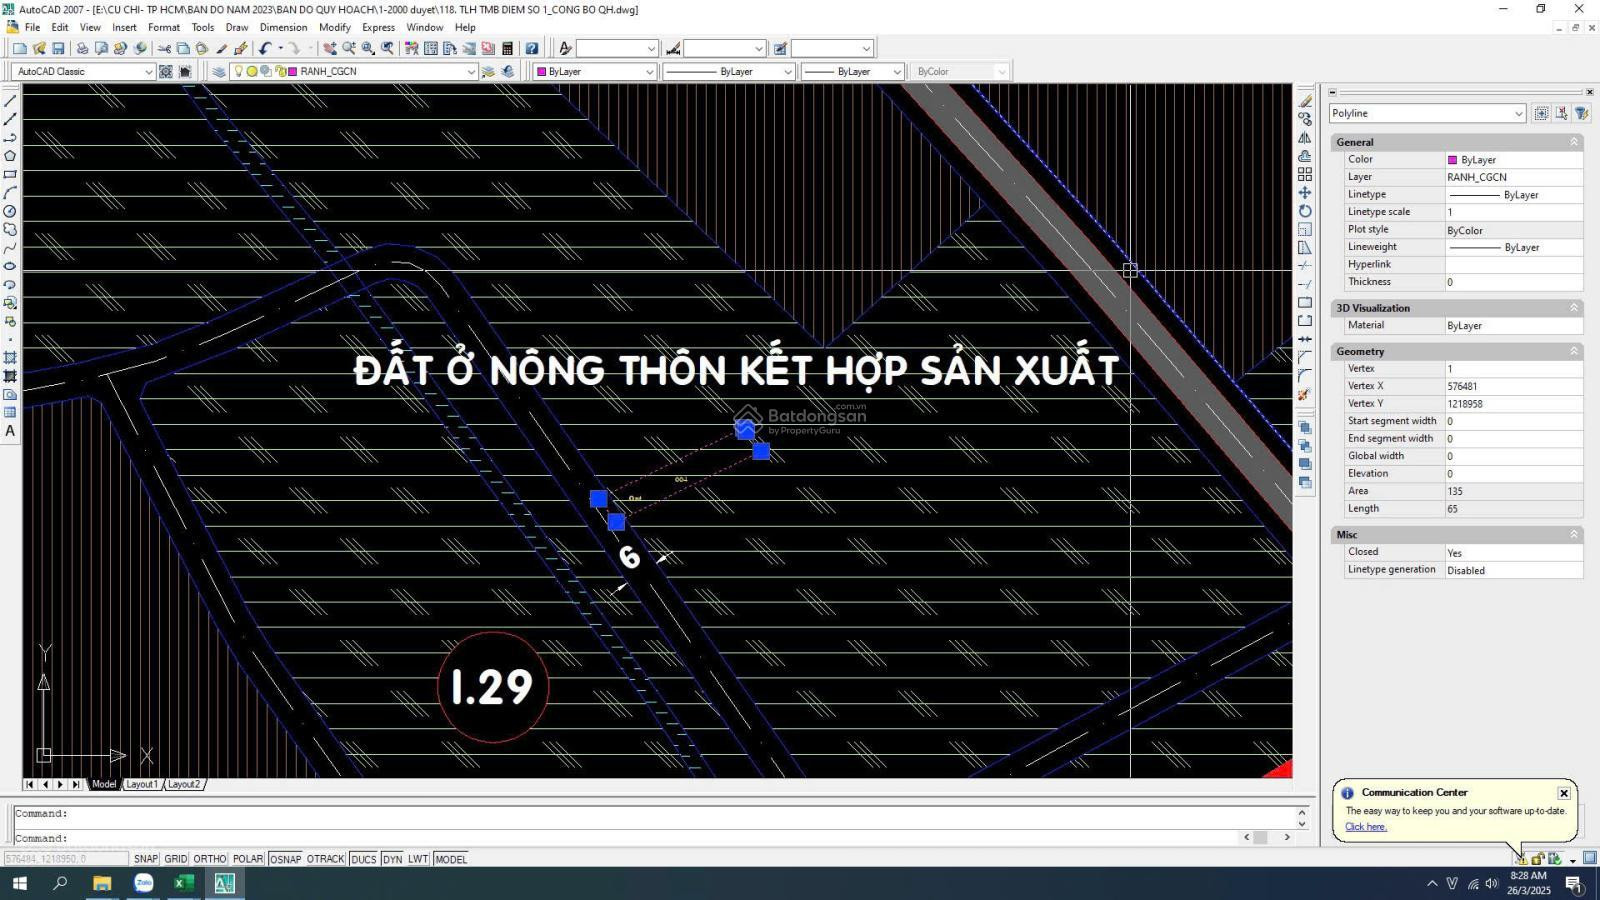Open the ByLayer color control dropdown
Viewport: 1600px width, 900px height.
pos(648,72)
